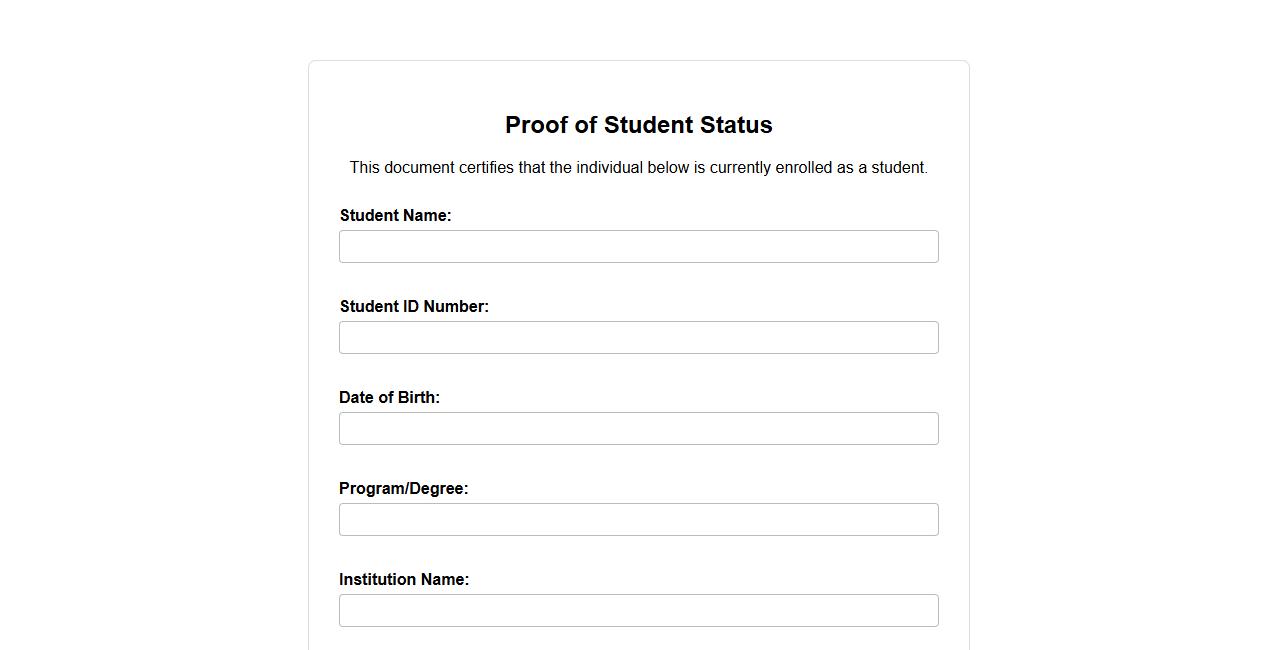Click the "Student Name:" label
The width and height of the screenshot is (1278, 650).
395,216
